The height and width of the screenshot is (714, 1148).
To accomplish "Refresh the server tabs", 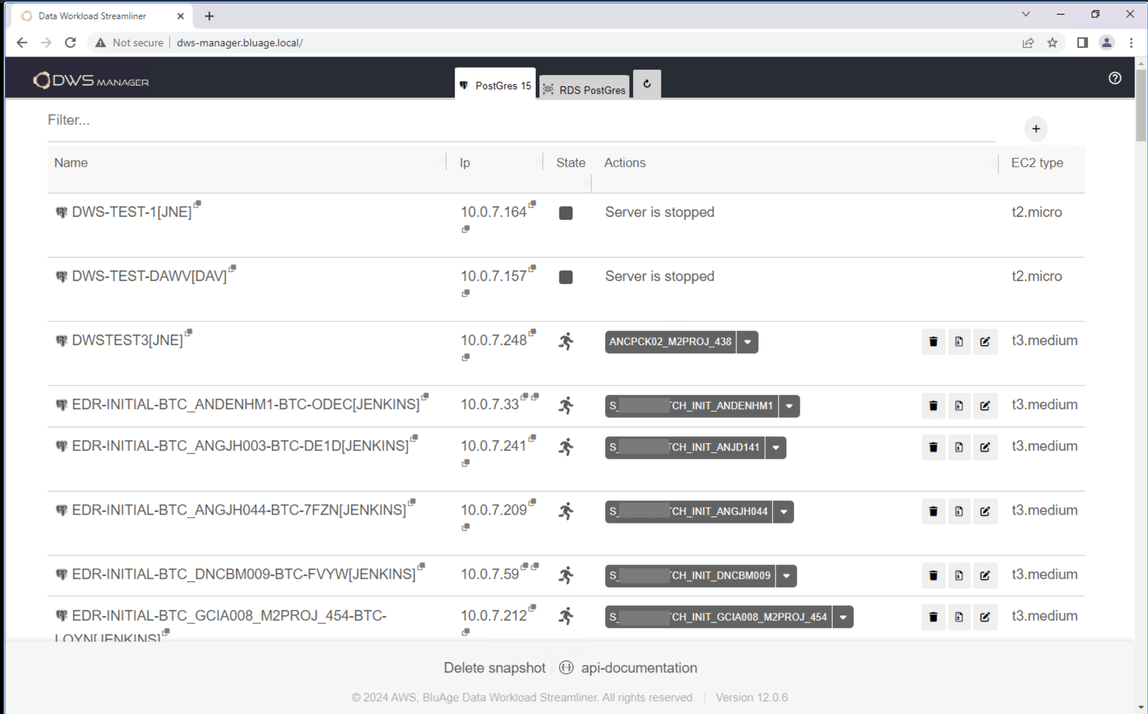I will coord(646,84).
